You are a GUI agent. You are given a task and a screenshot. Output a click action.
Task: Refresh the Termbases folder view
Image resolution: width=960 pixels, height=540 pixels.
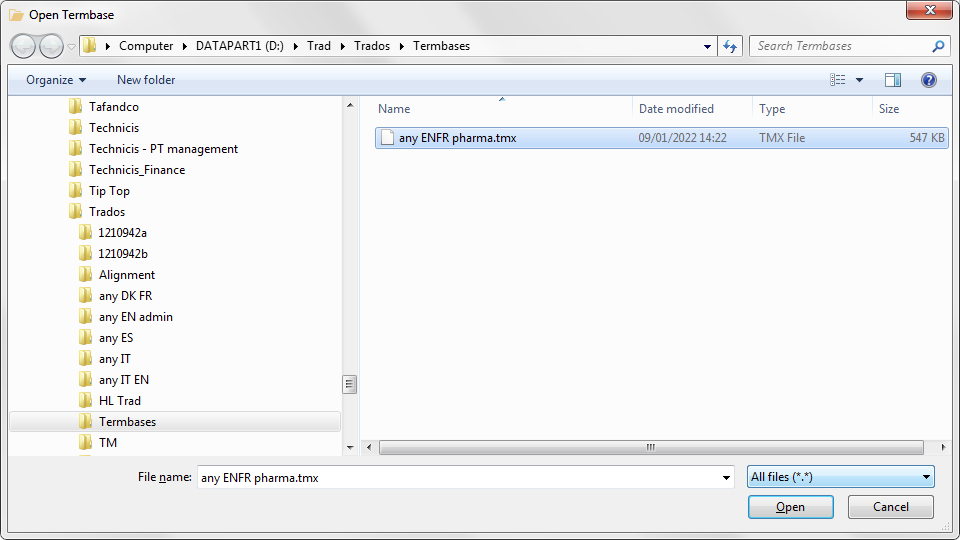pyautogui.click(x=730, y=47)
